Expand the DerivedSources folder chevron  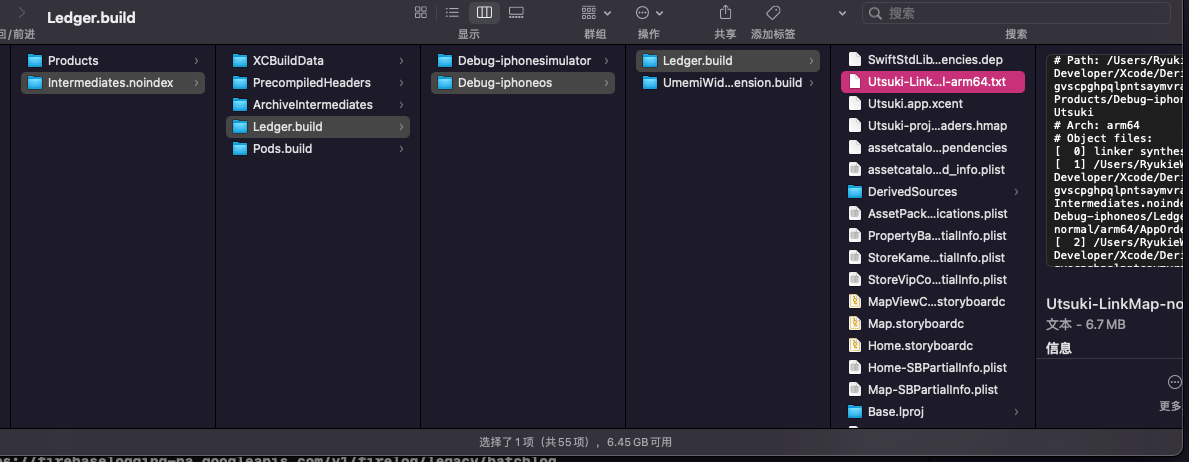click(x=1016, y=192)
